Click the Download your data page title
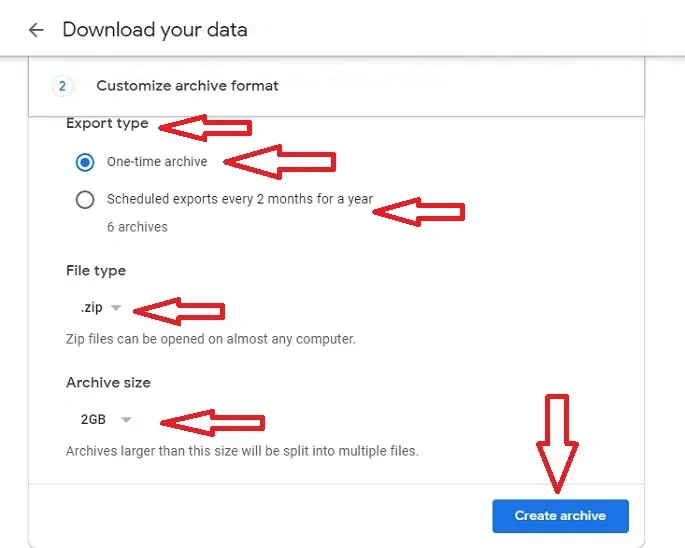 click(x=154, y=30)
